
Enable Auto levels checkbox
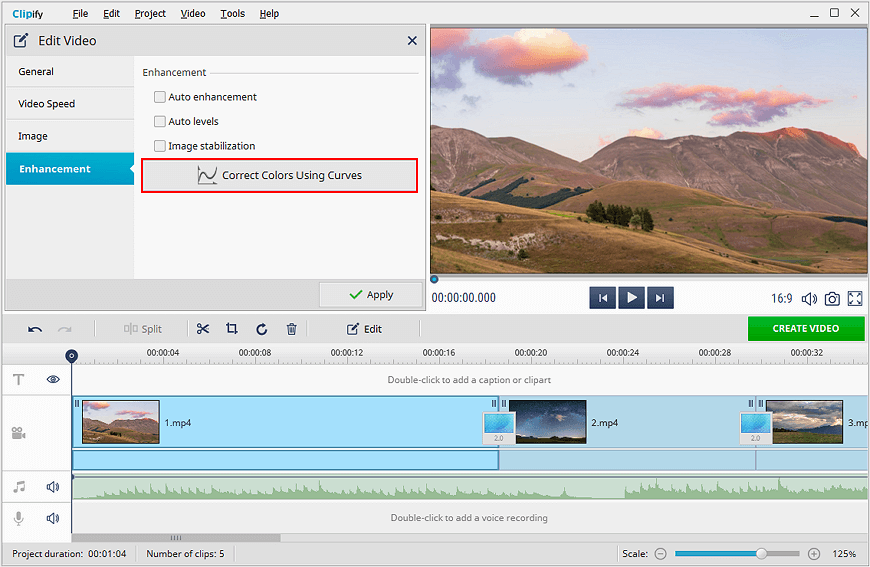pos(160,122)
